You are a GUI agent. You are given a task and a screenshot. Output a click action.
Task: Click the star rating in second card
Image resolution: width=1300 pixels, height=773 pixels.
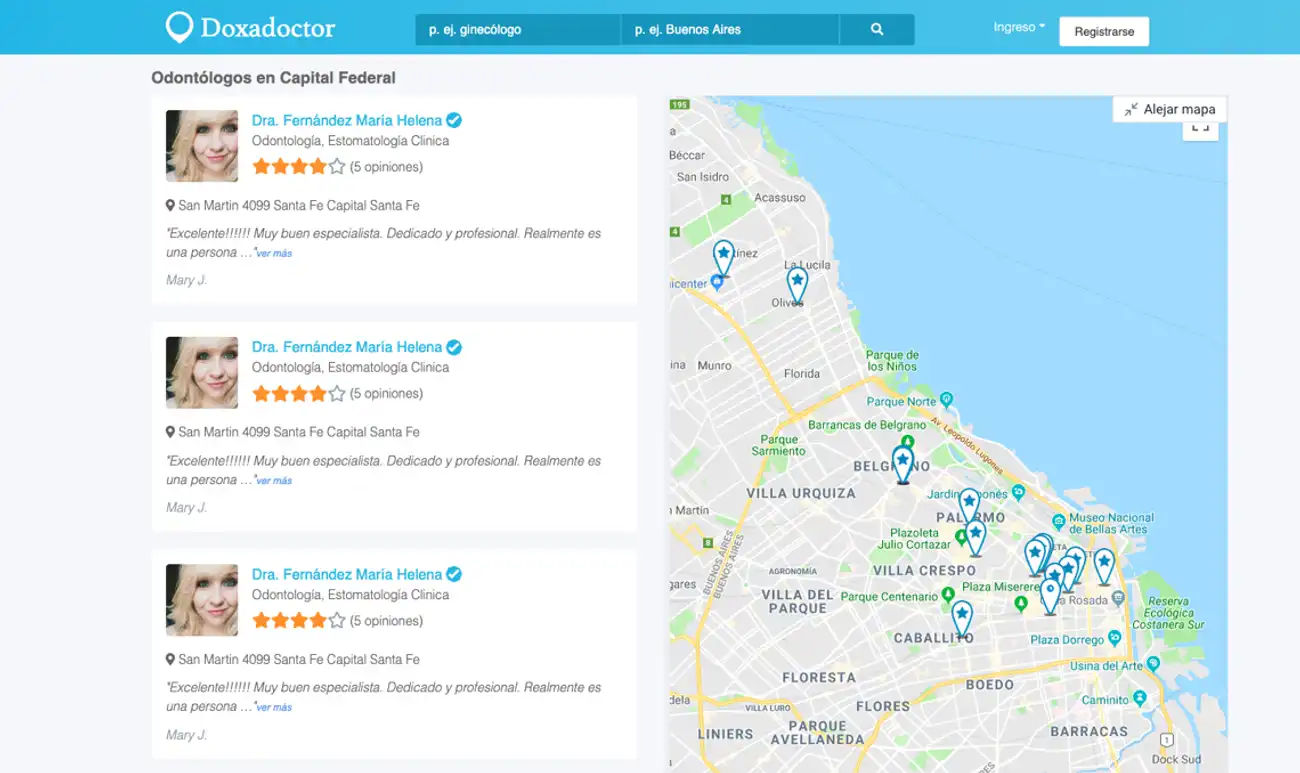click(x=298, y=394)
